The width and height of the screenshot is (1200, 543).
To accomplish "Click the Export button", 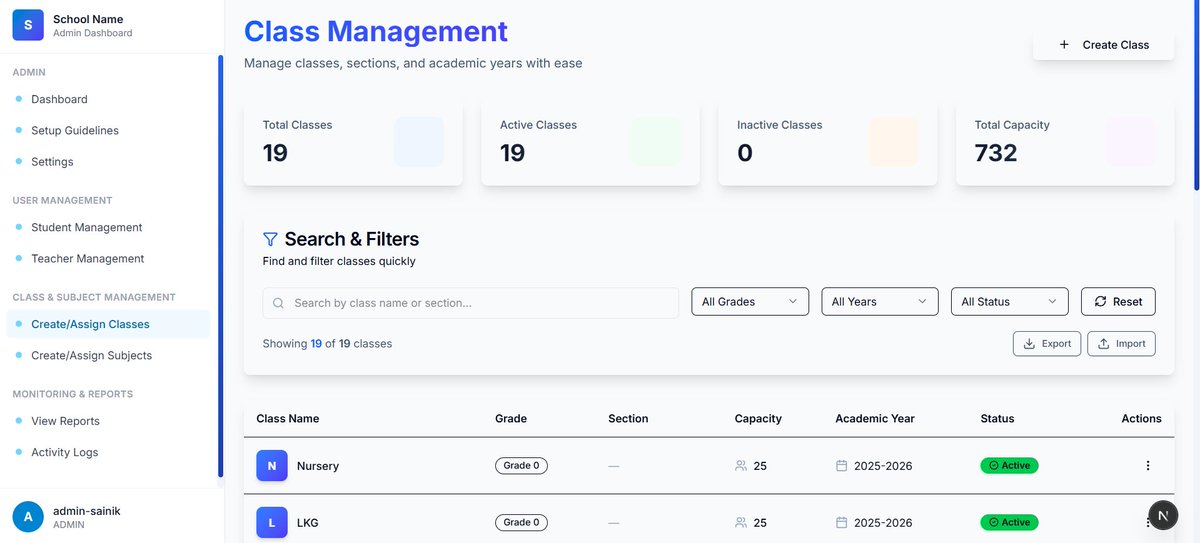I will [x=1047, y=344].
